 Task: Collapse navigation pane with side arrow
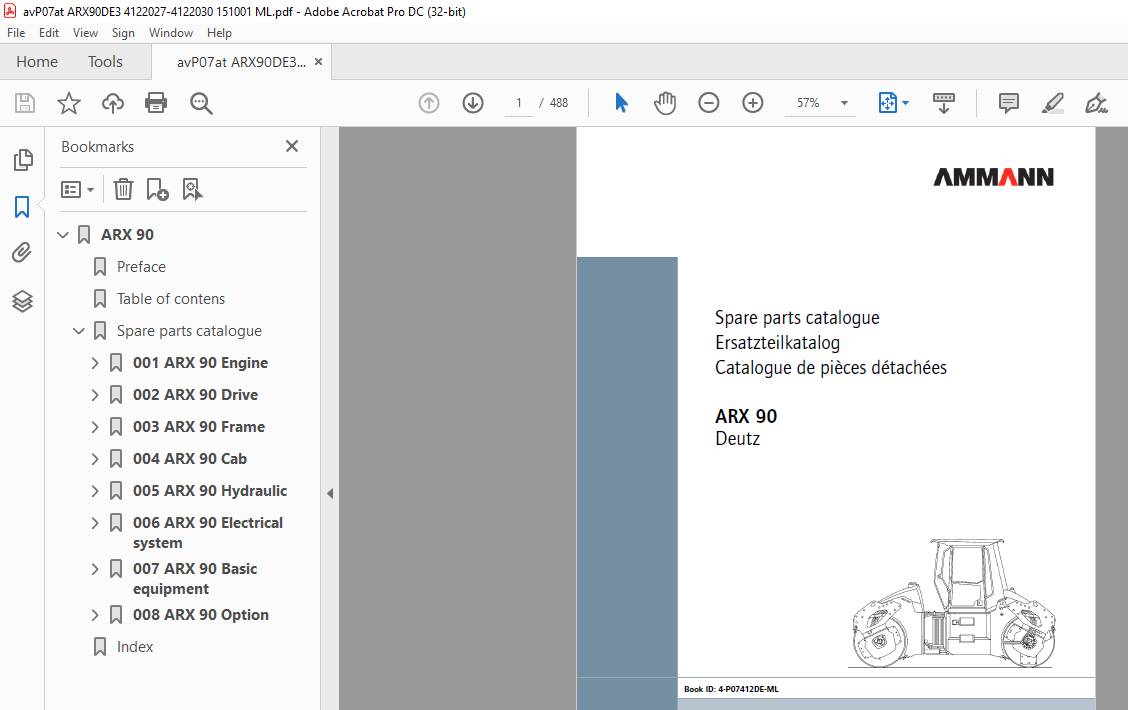click(329, 493)
